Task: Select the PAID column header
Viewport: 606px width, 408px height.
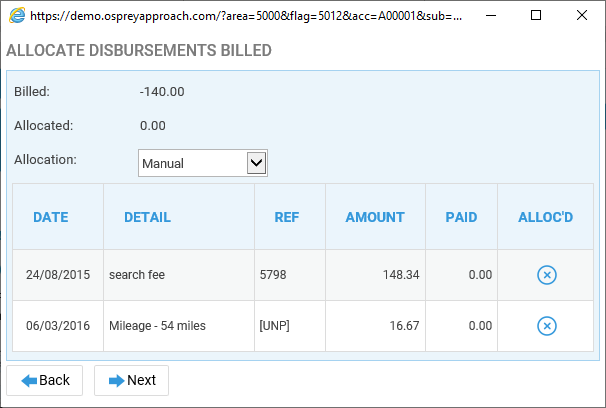Action: [x=461, y=217]
